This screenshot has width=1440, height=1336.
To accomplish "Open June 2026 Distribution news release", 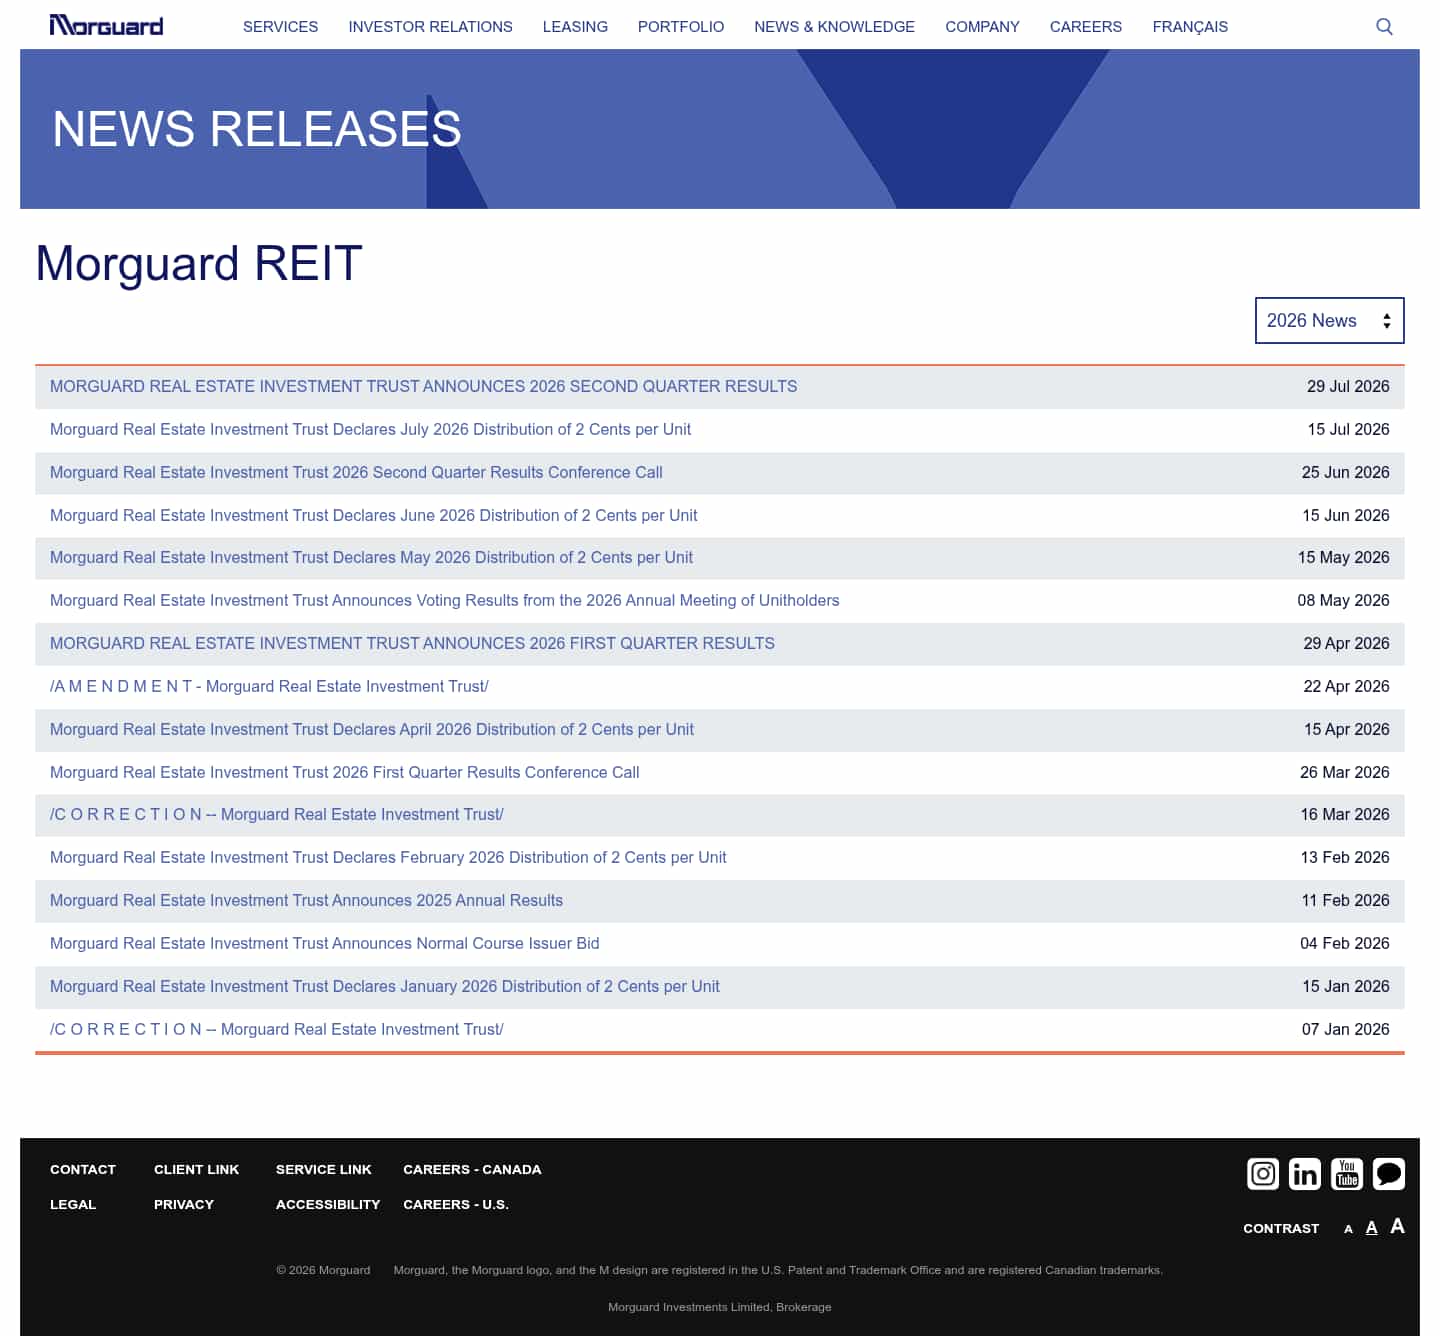I will (373, 515).
